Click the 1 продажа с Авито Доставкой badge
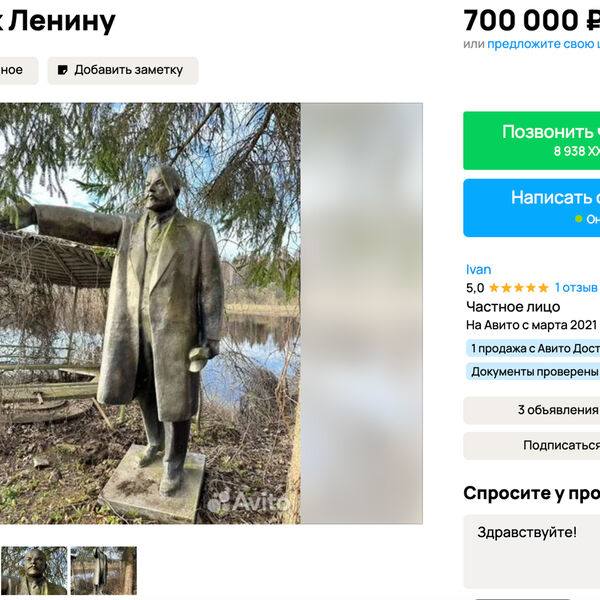Image resolution: width=600 pixels, height=600 pixels. (534, 349)
